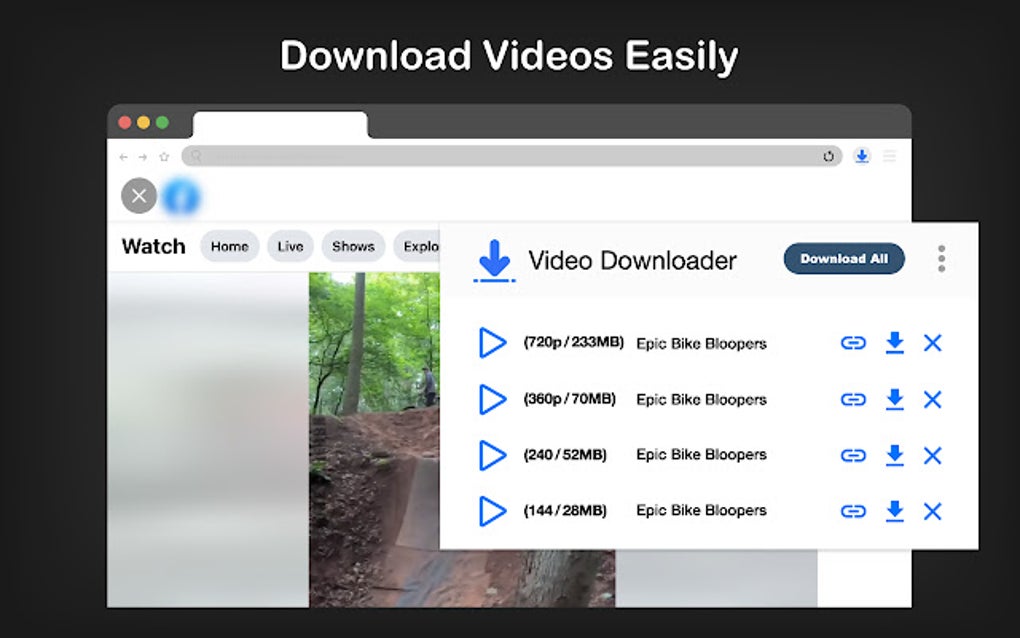This screenshot has height=638, width=1020.
Task: Reload the page with refresh icon
Action: [828, 156]
